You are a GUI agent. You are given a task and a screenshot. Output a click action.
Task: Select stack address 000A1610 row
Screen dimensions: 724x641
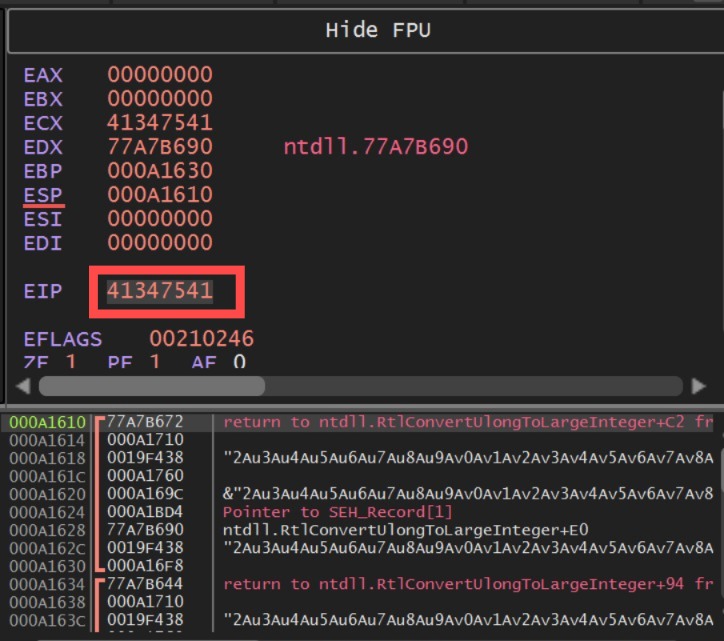pyautogui.click(x=48, y=423)
